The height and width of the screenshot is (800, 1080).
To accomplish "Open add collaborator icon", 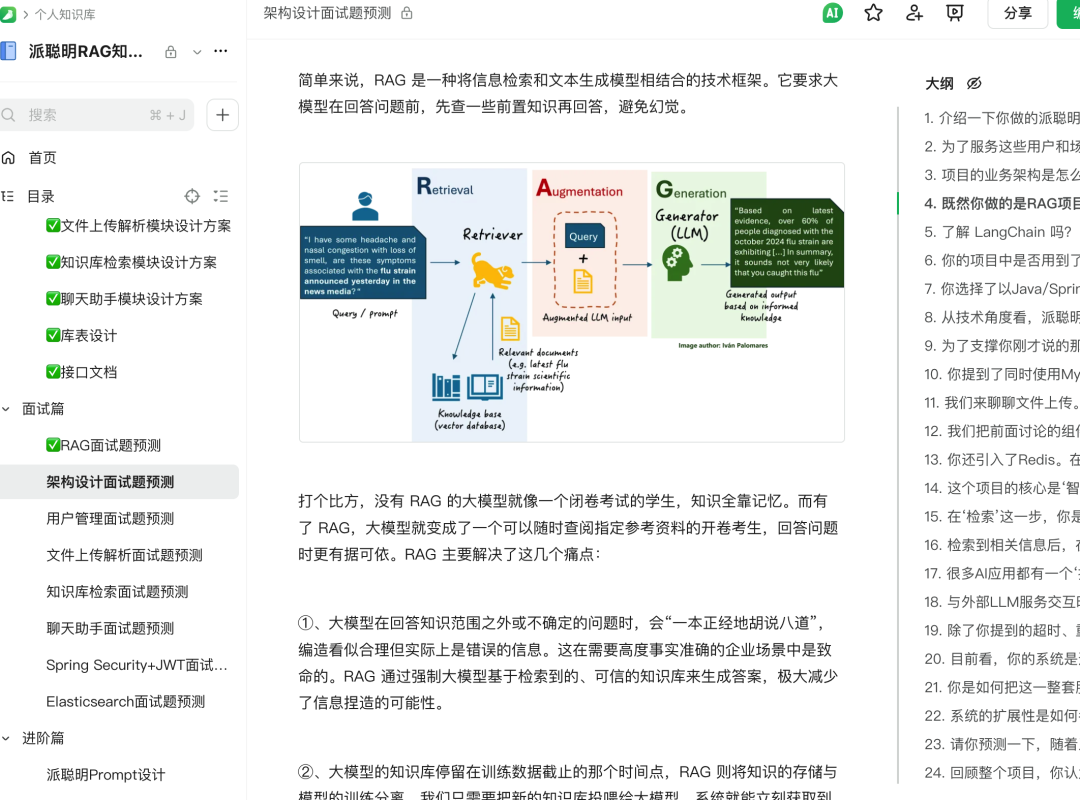I will 914,13.
